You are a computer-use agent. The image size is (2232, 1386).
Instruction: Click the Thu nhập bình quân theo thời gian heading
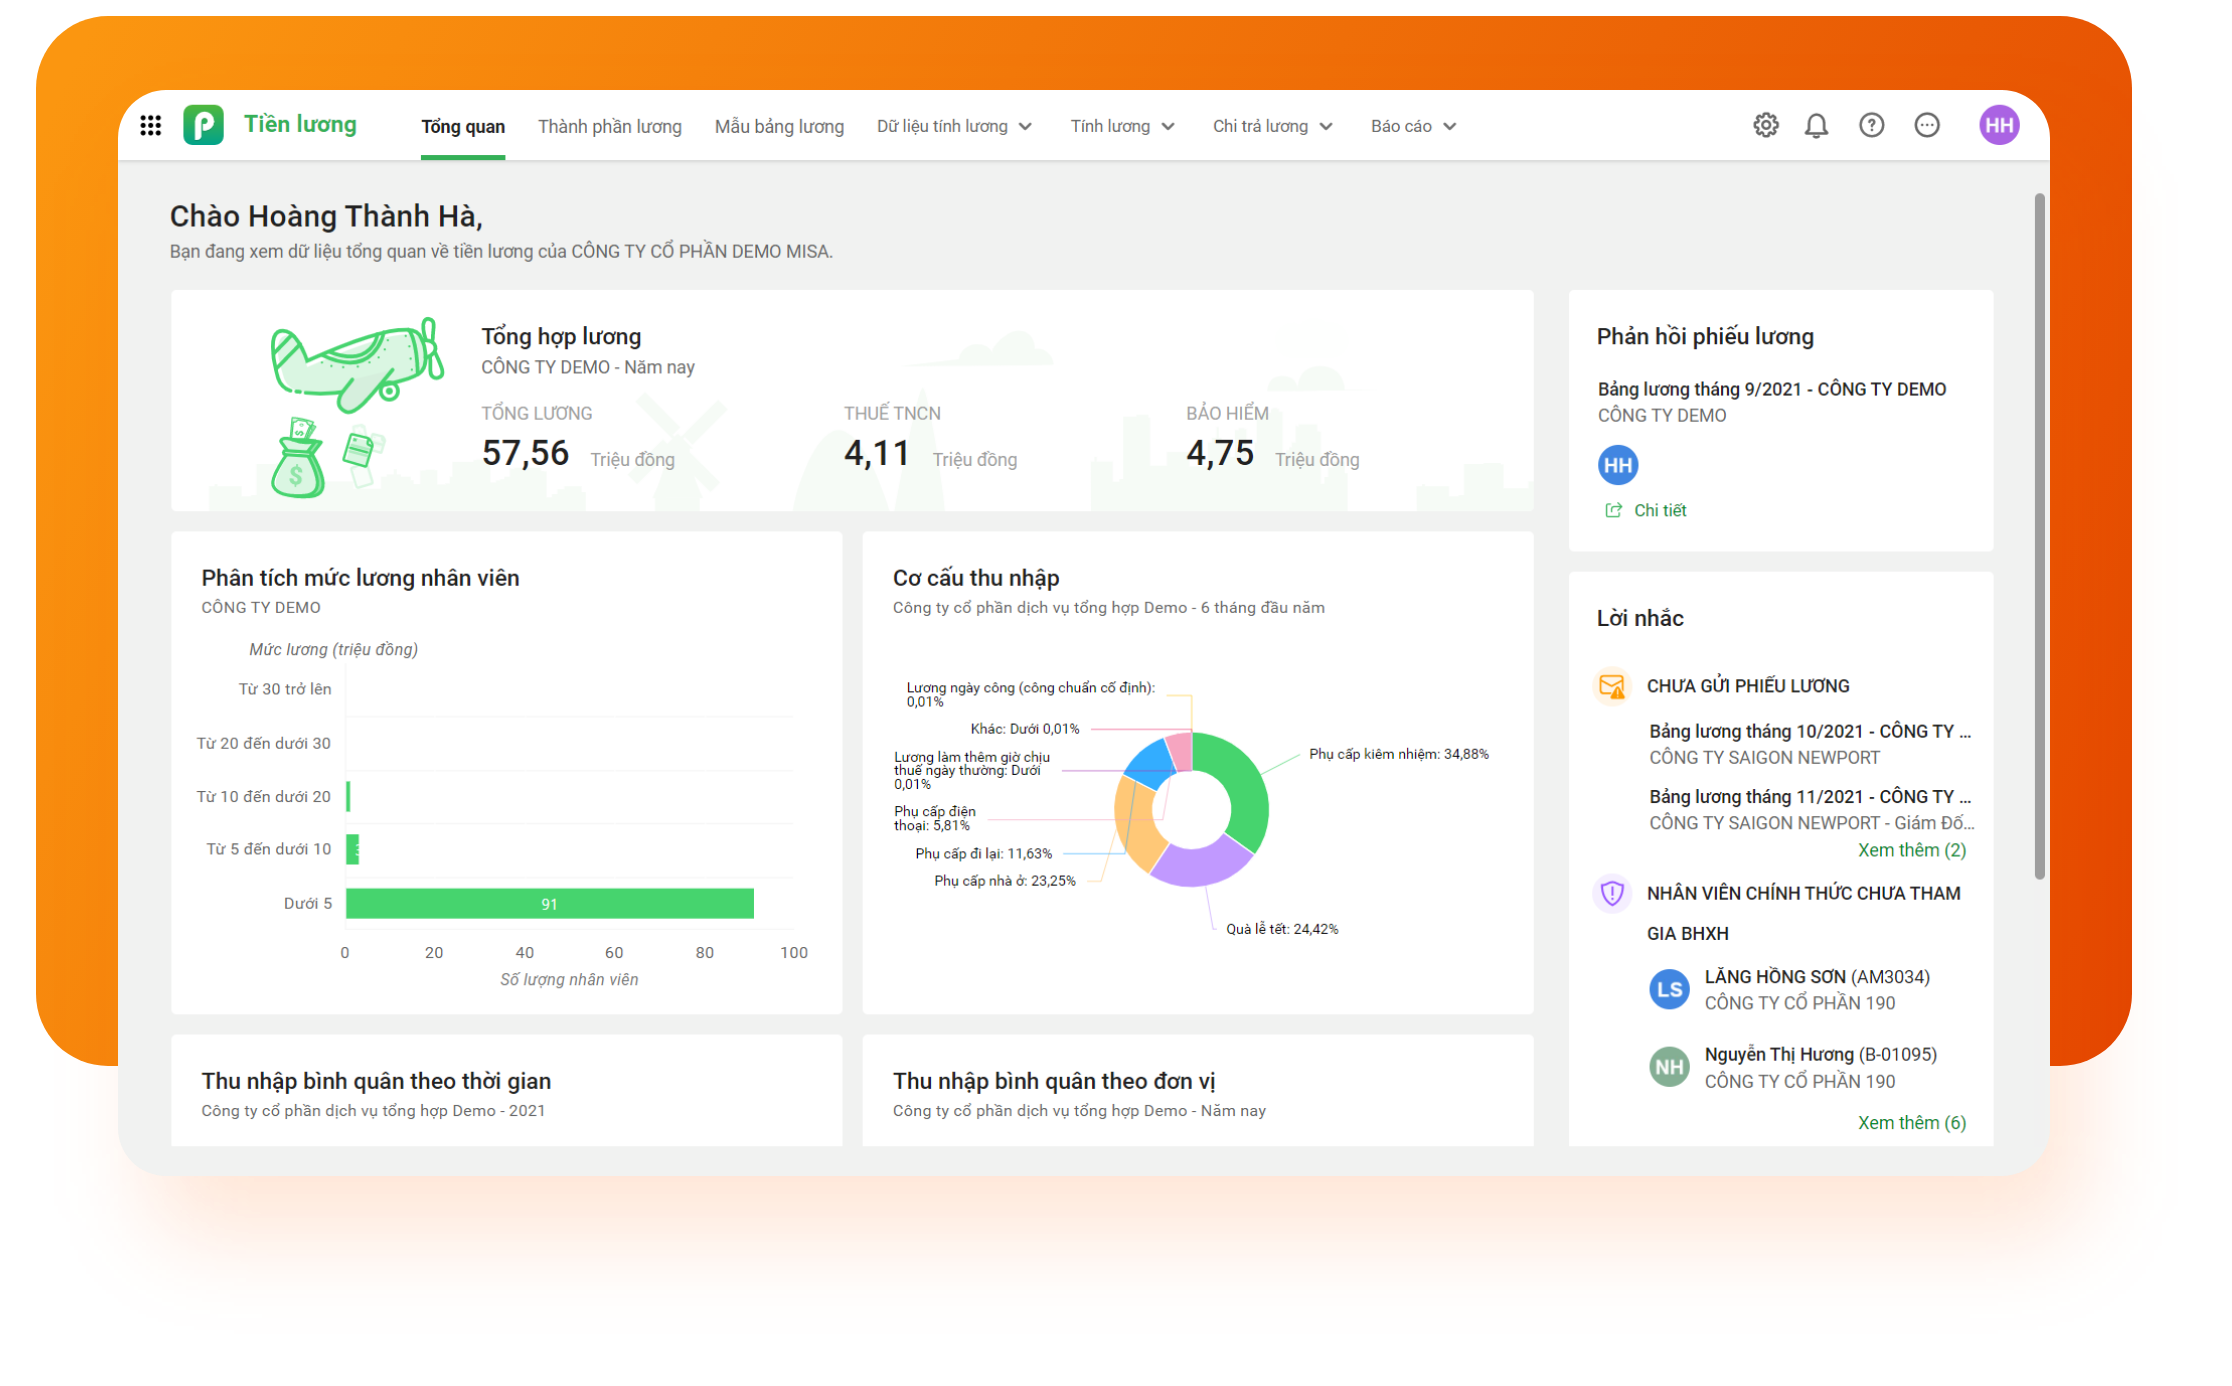(376, 1081)
